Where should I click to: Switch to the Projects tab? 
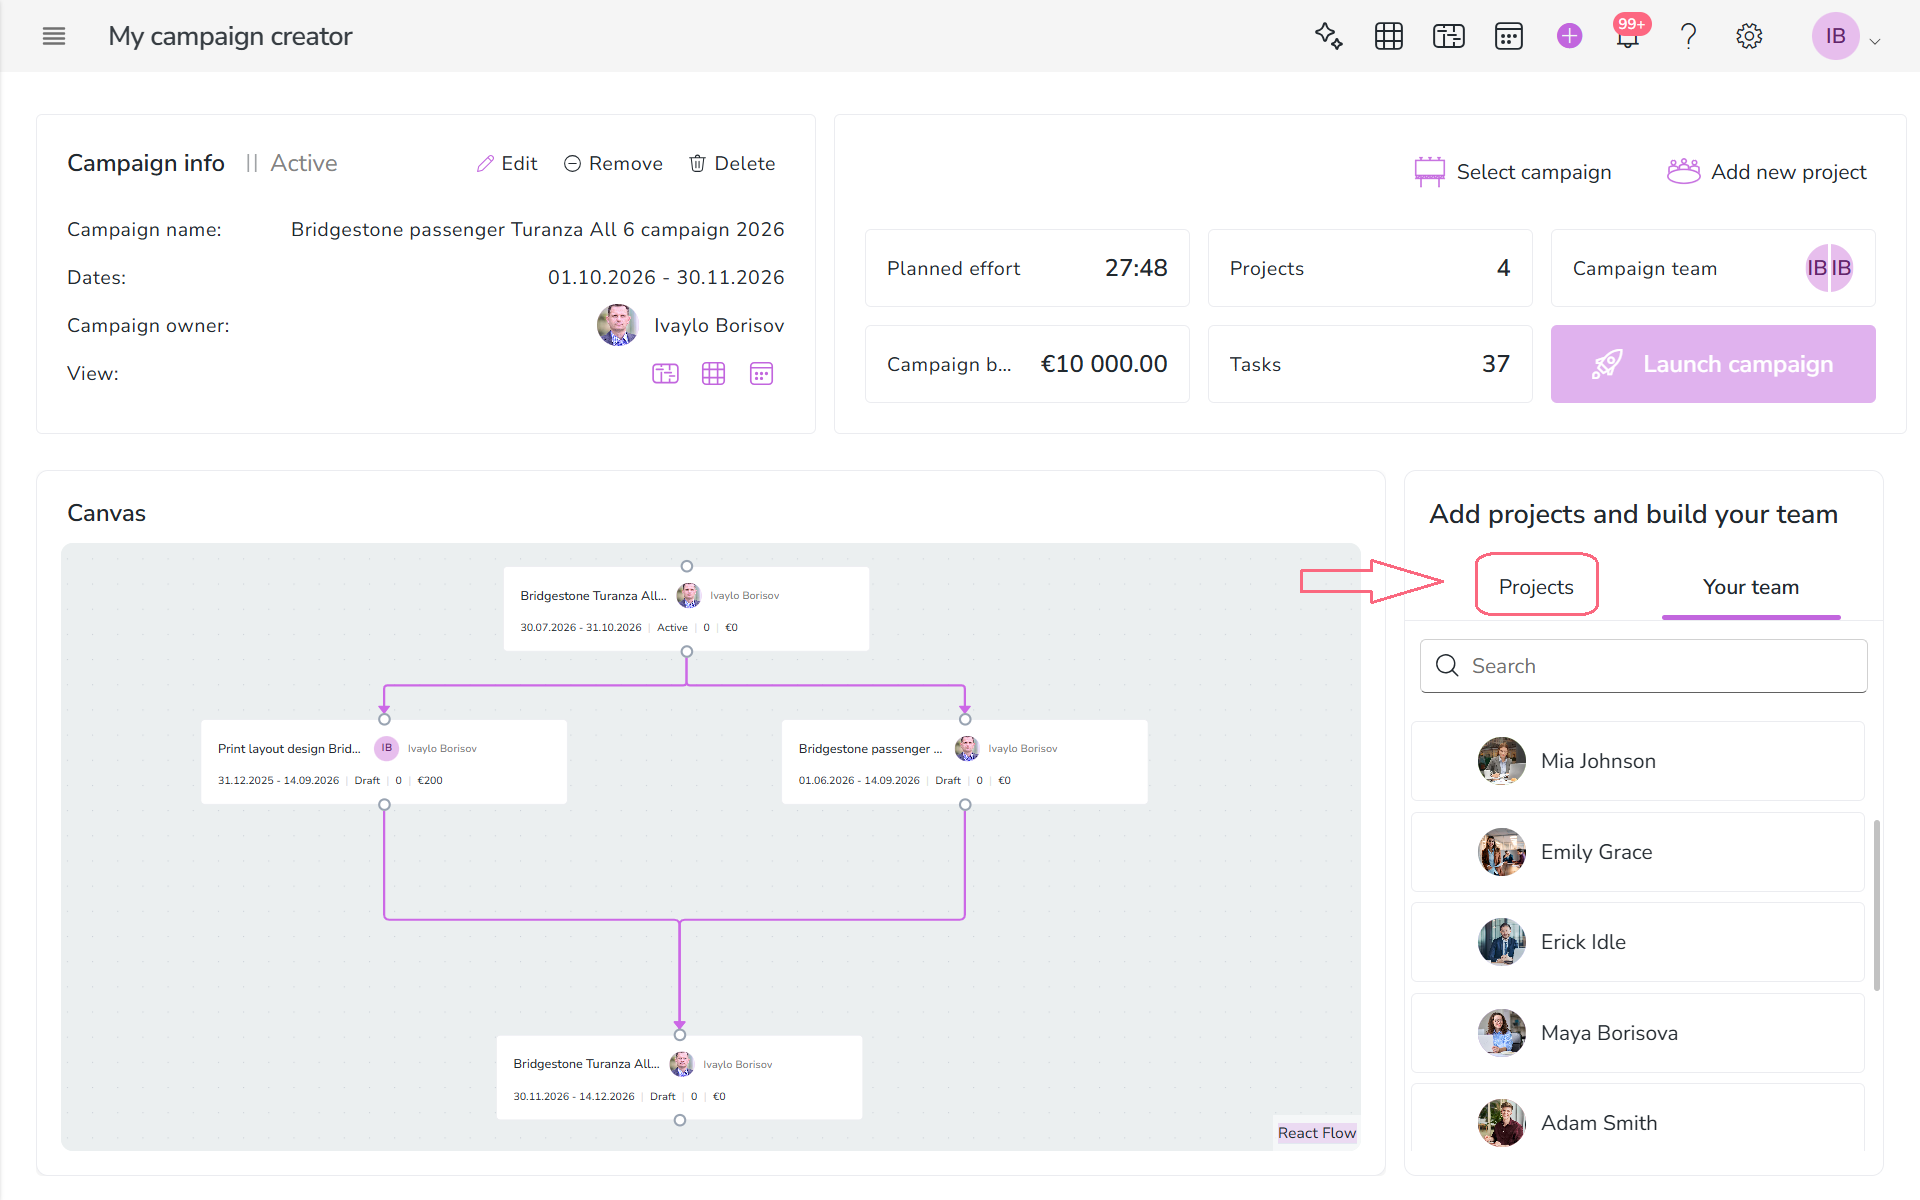pyautogui.click(x=1536, y=587)
